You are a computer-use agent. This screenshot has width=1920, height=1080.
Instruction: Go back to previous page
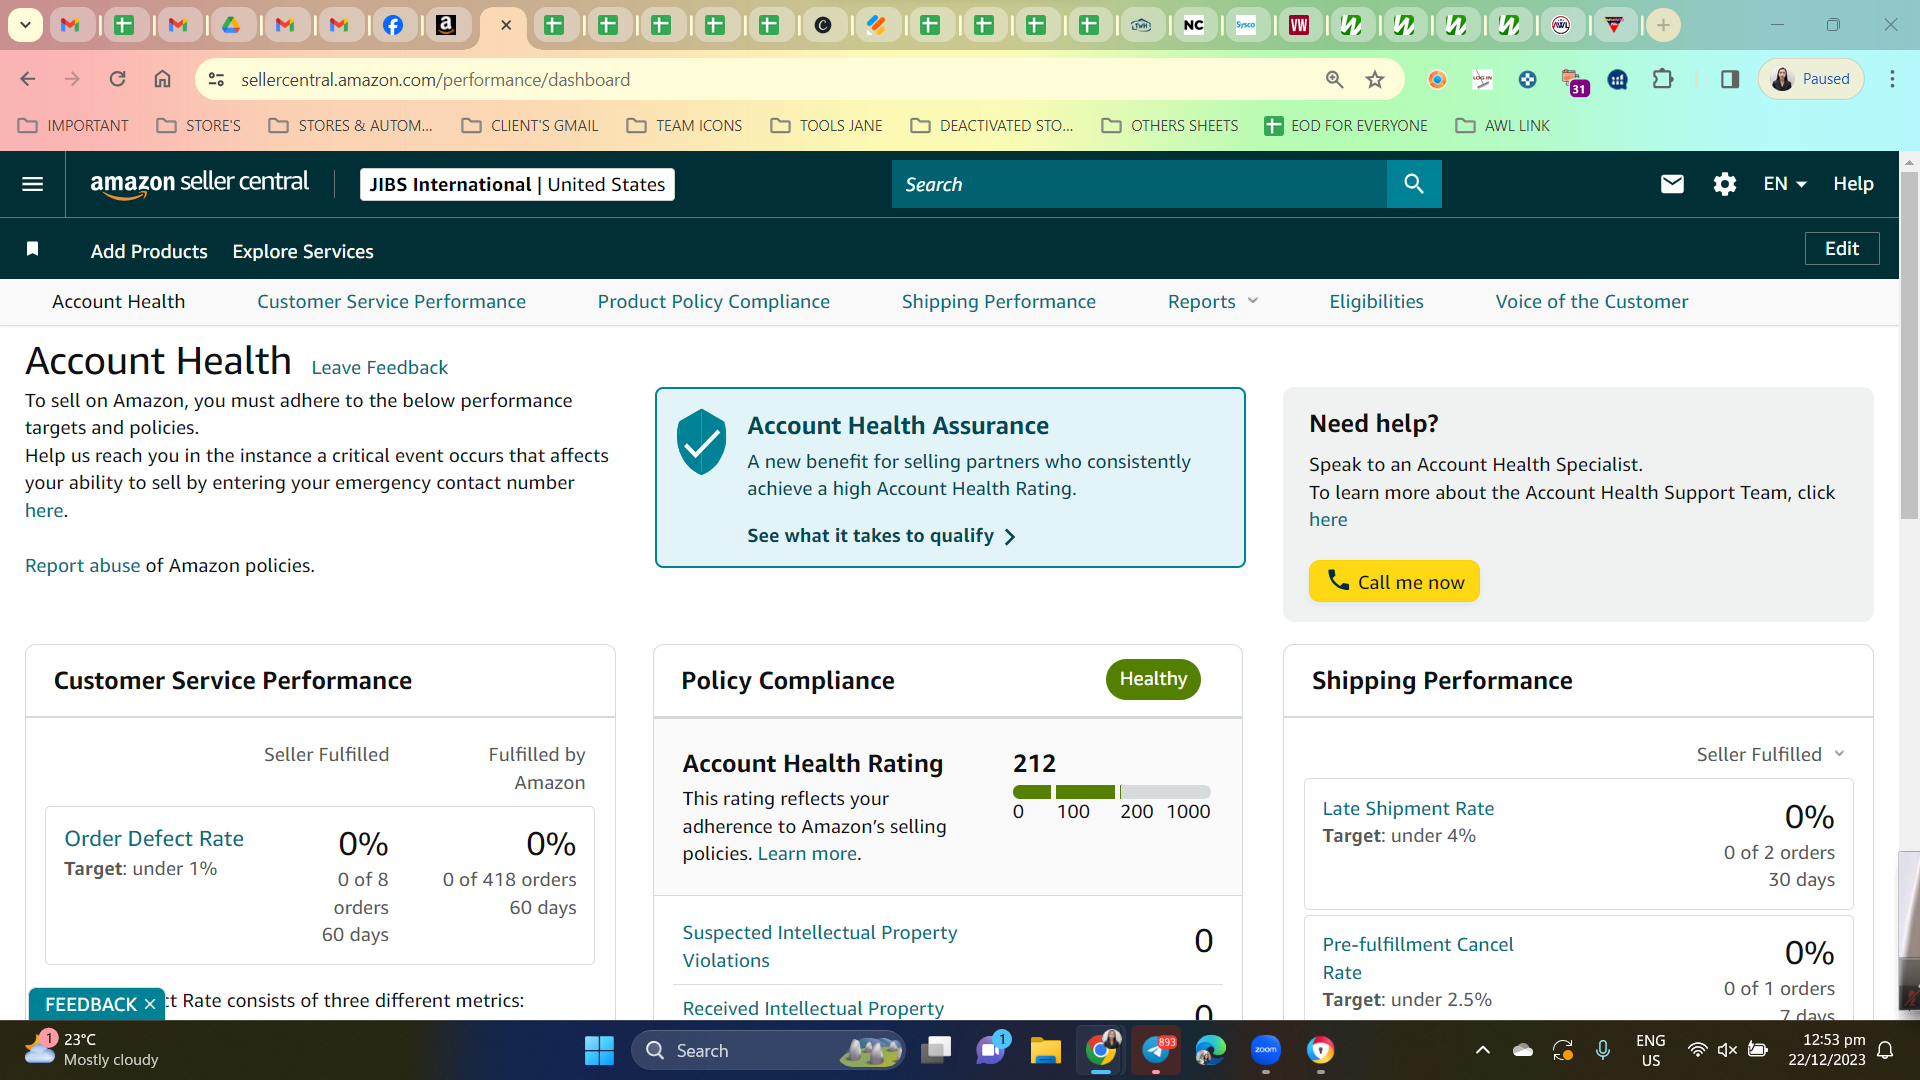point(28,79)
